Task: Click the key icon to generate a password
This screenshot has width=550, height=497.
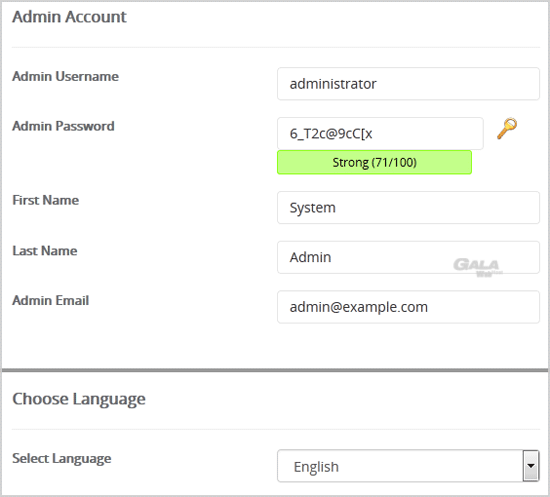Action: [x=507, y=128]
